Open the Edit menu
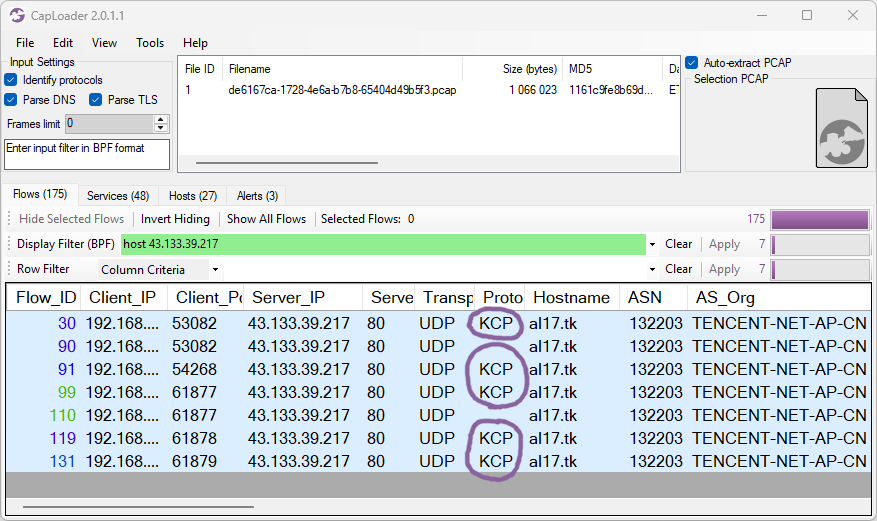Viewport: 877px width, 521px height. [63, 42]
